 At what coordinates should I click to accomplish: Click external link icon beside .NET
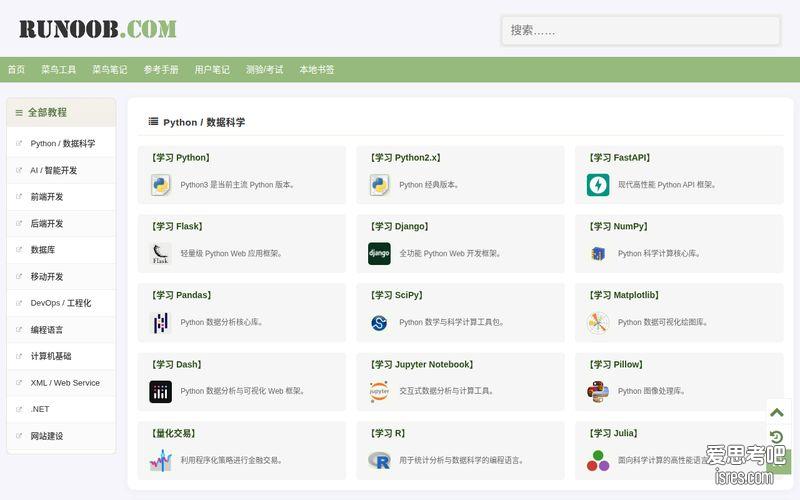coord(19,409)
